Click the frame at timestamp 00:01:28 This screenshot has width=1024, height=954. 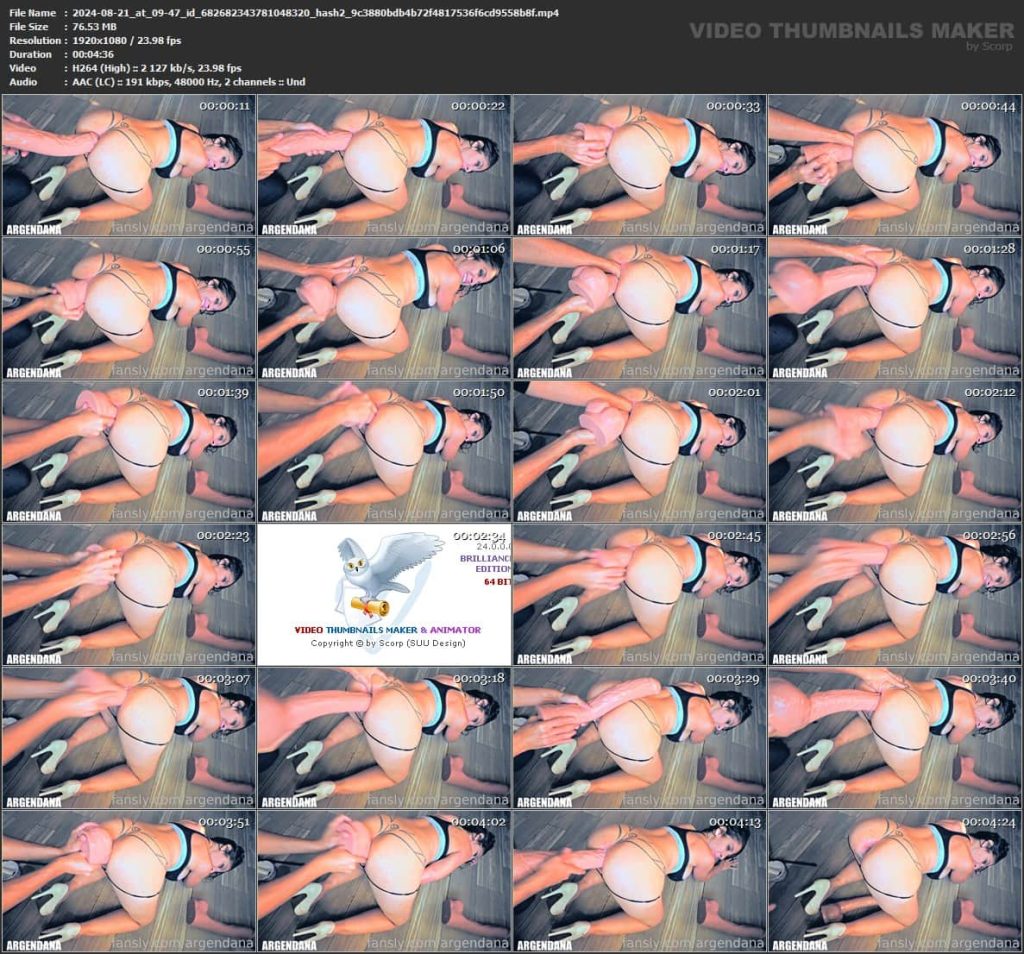(894, 308)
